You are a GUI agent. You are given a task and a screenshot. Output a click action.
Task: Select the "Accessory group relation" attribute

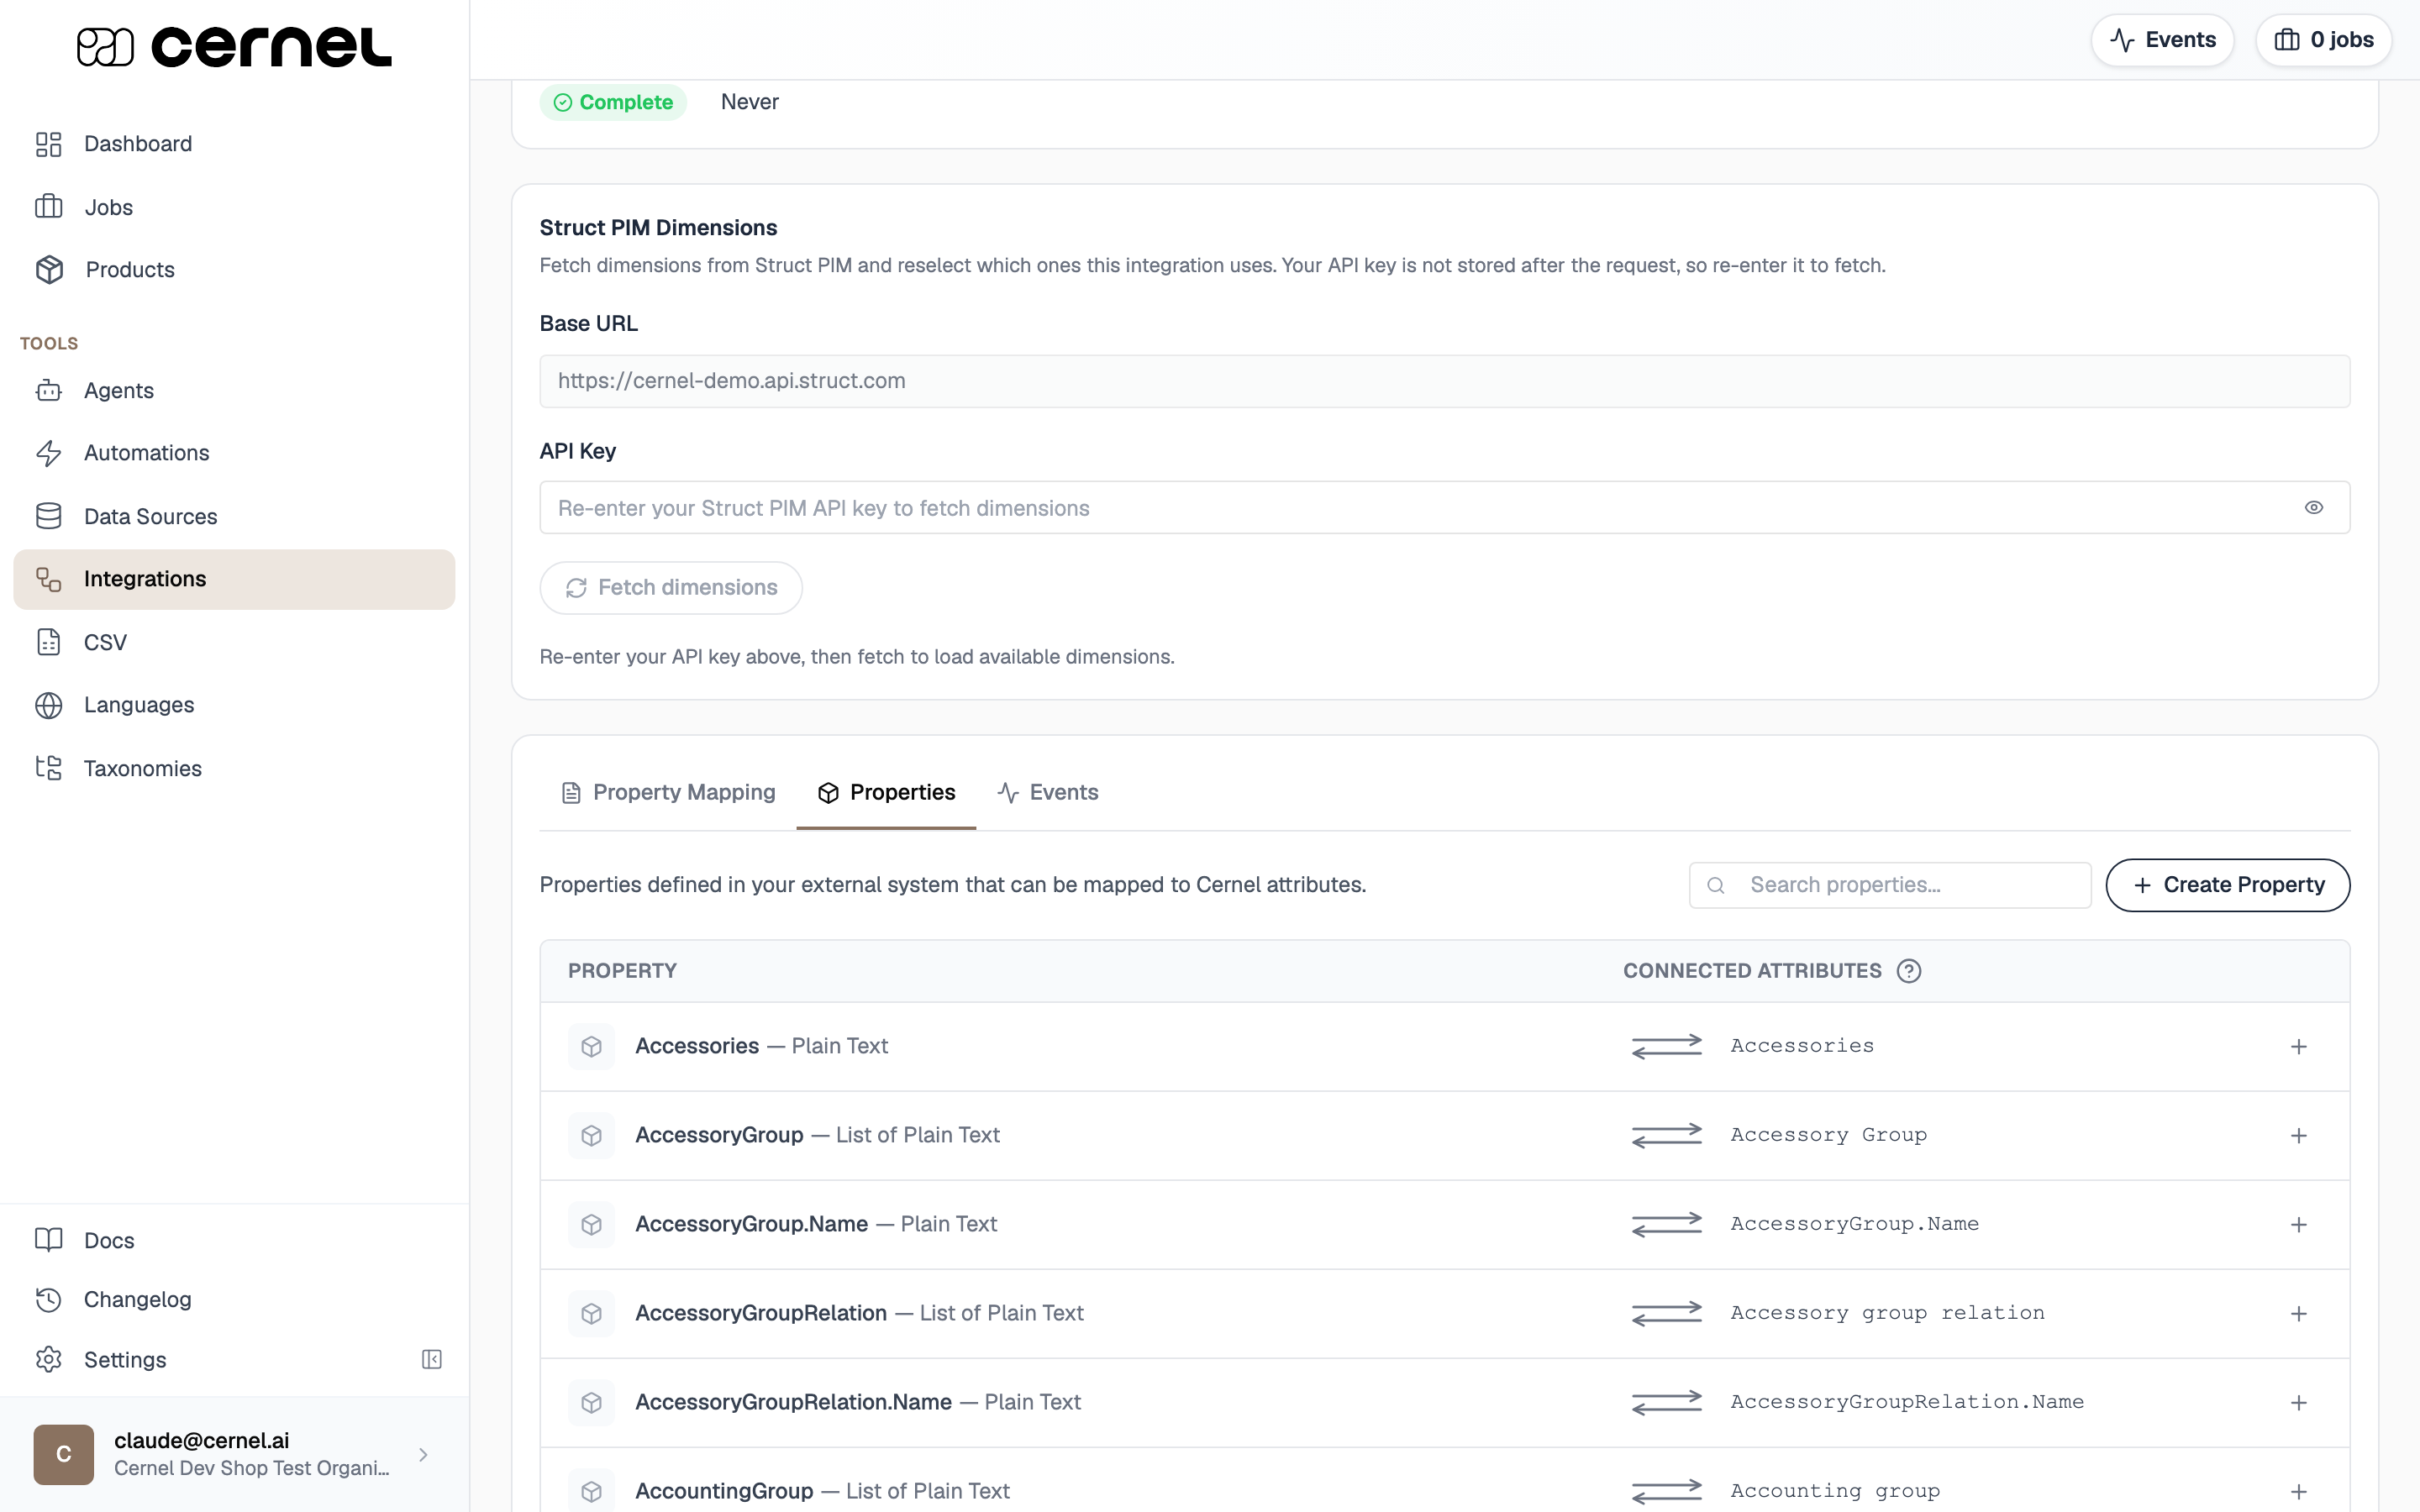[1888, 1313]
